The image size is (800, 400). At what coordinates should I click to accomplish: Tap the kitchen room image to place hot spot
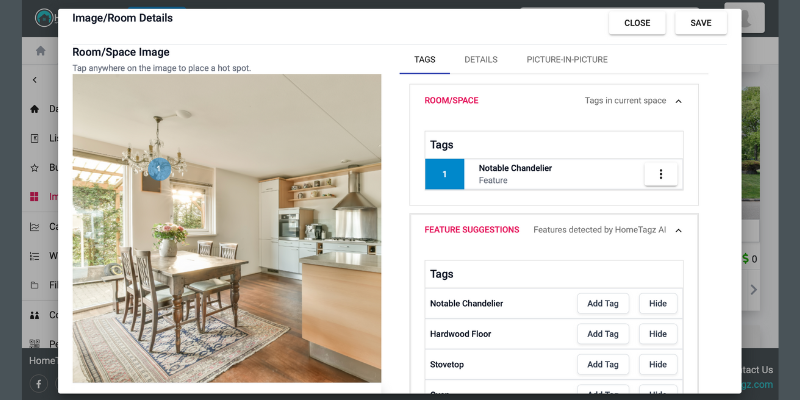click(227, 229)
